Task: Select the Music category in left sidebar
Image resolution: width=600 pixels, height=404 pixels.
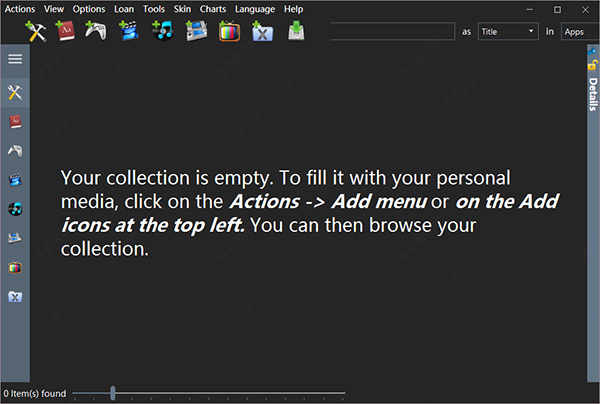Action: tap(15, 209)
